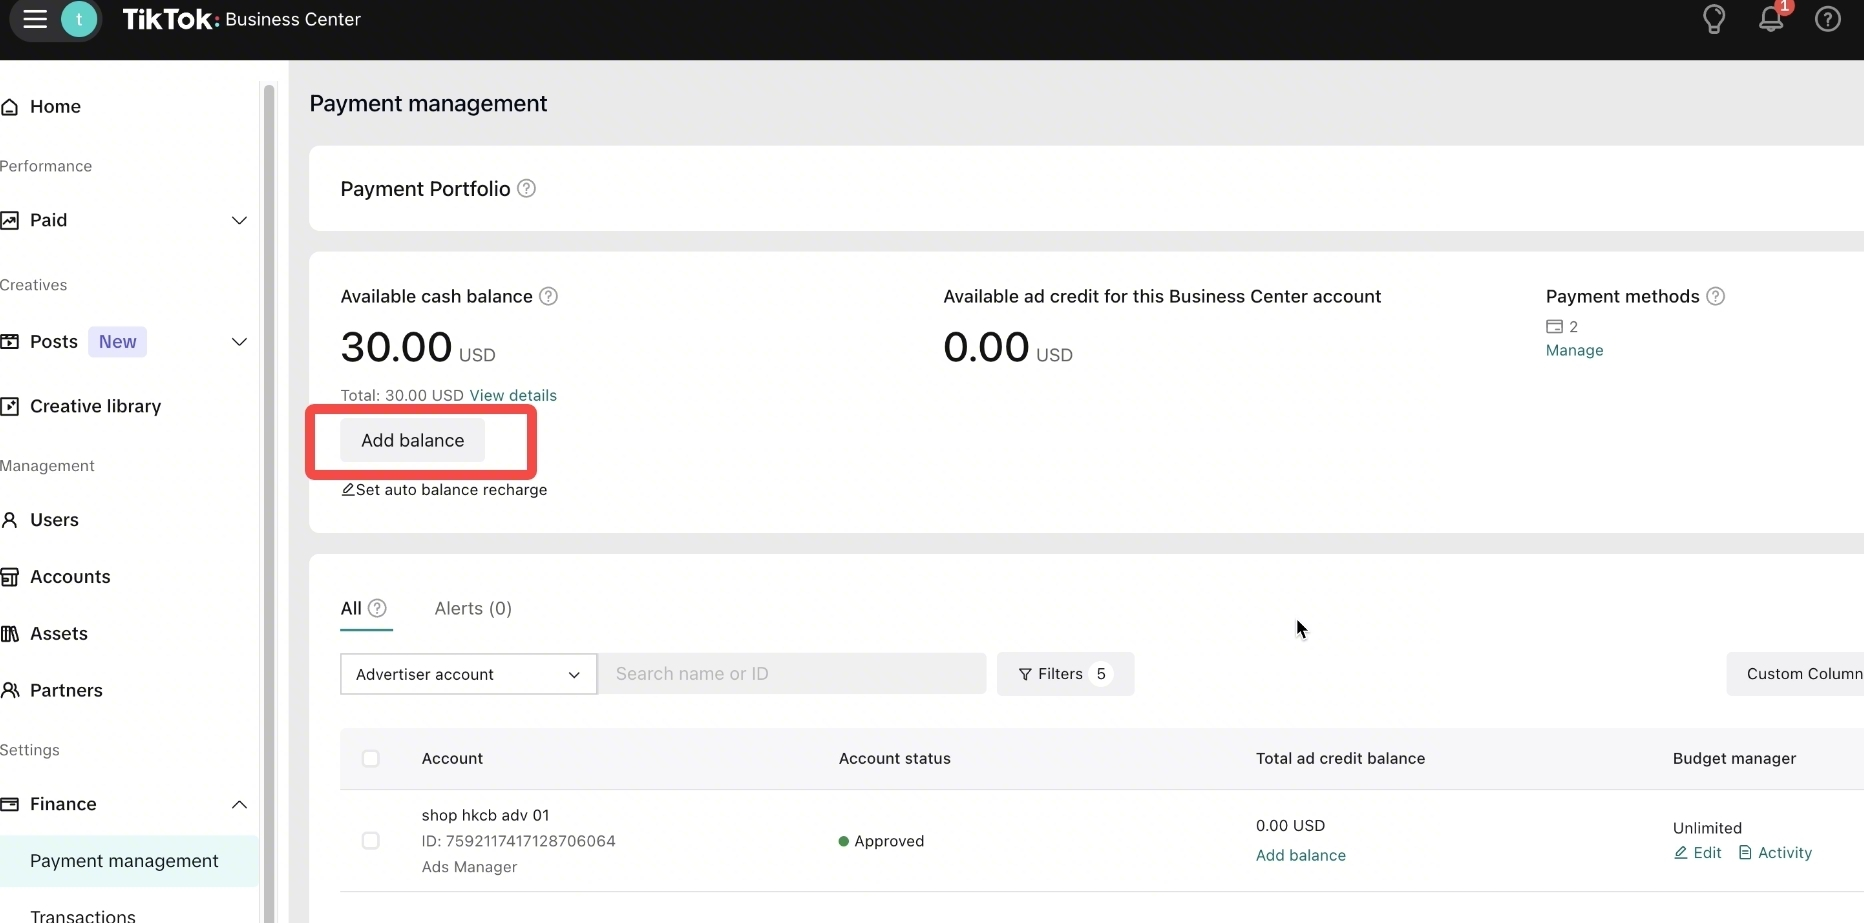1864x923 pixels.
Task: Select all accounts header checkbox
Action: [371, 759]
